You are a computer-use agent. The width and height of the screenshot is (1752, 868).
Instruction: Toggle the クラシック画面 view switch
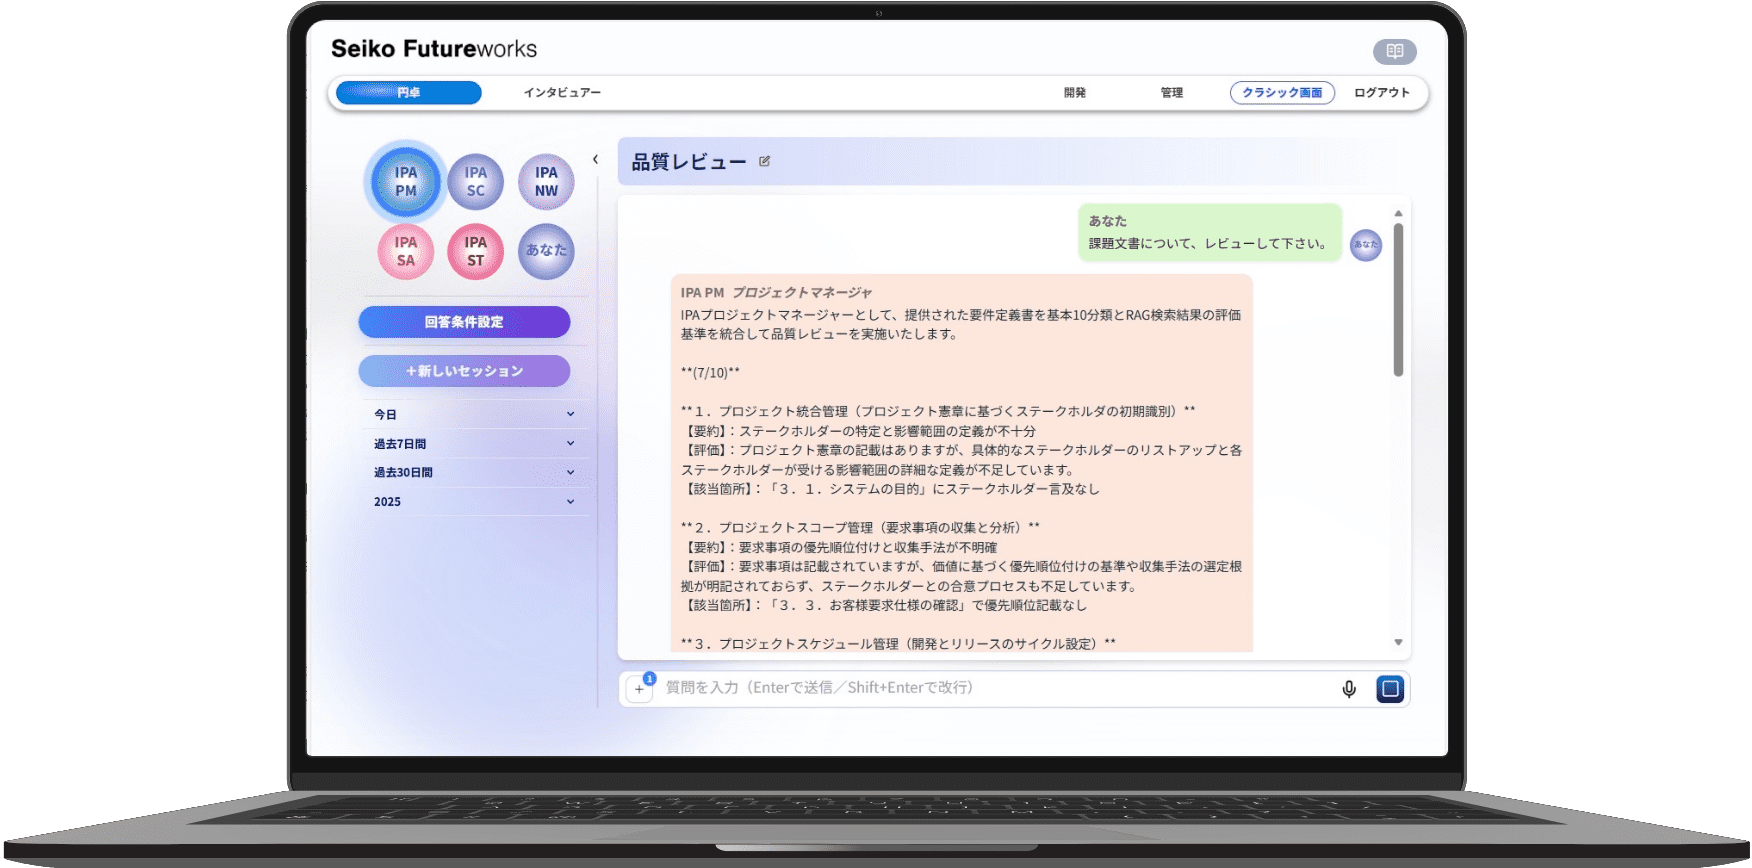(x=1282, y=93)
